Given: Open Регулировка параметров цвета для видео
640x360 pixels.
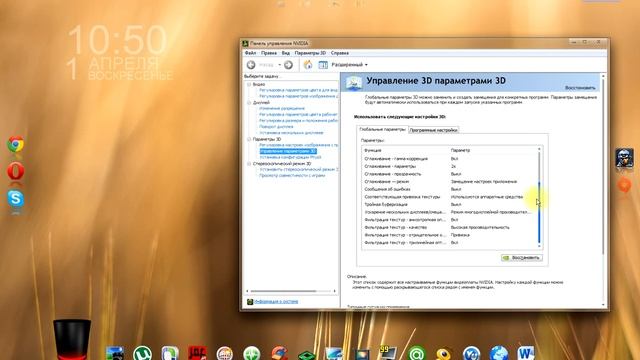Looking at the screenshot, I should point(299,90).
